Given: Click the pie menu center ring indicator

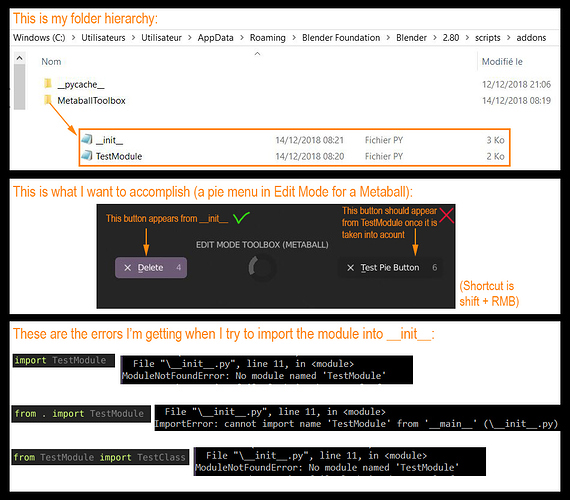Looking at the screenshot, I should [262, 268].
